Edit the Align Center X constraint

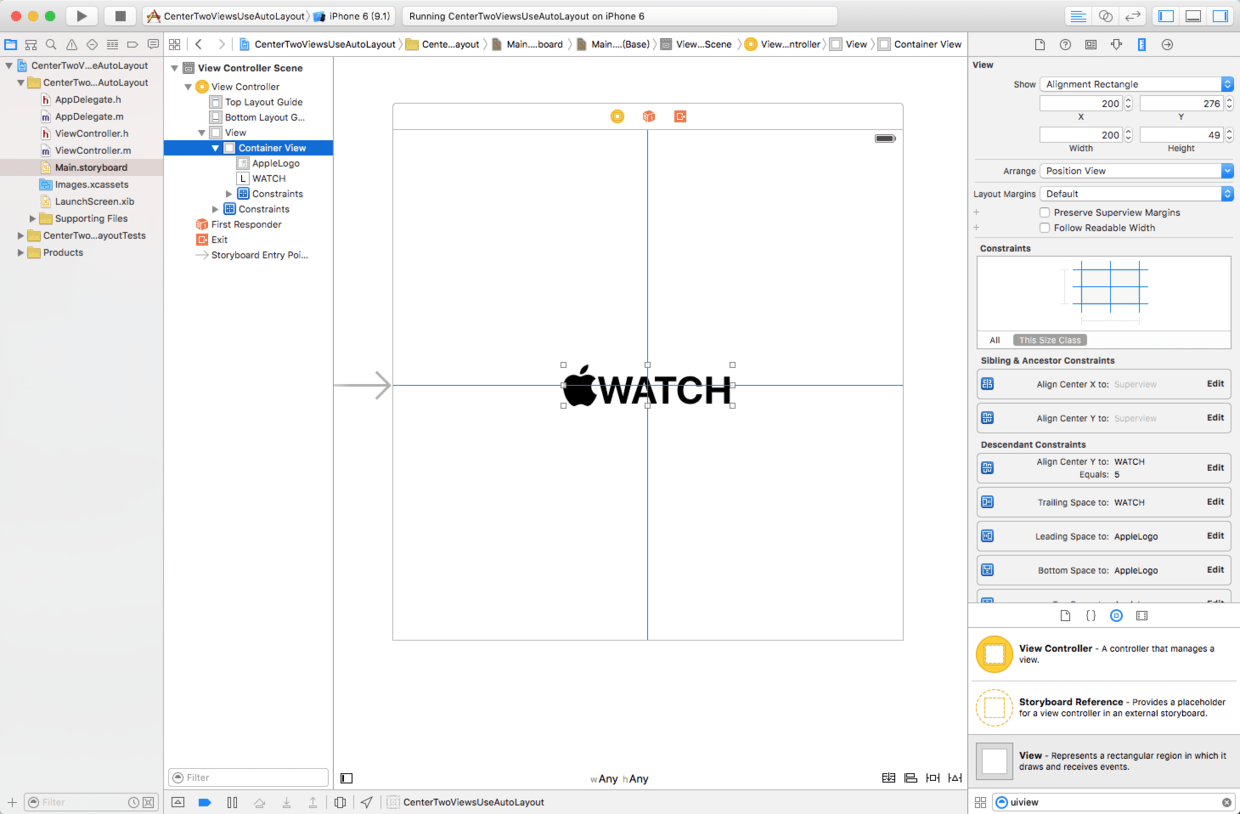pos(1215,384)
